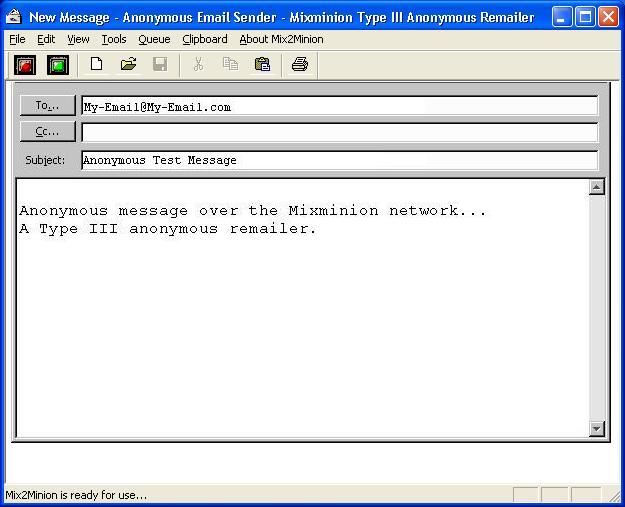Screen dimensions: 625x507
Task: Click the window resize grip corner
Action: [614, 496]
